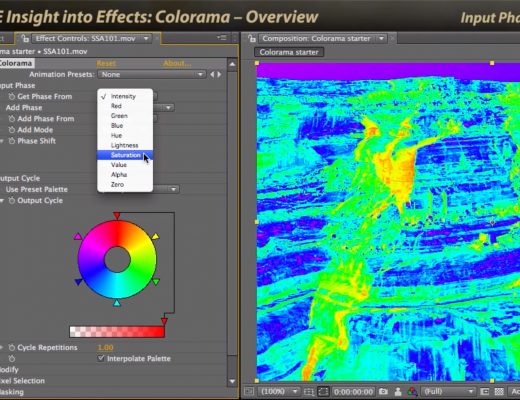Toggle stopwatch beside Interpolate Palette
Viewport: 520px width, 400px height.
12,359
